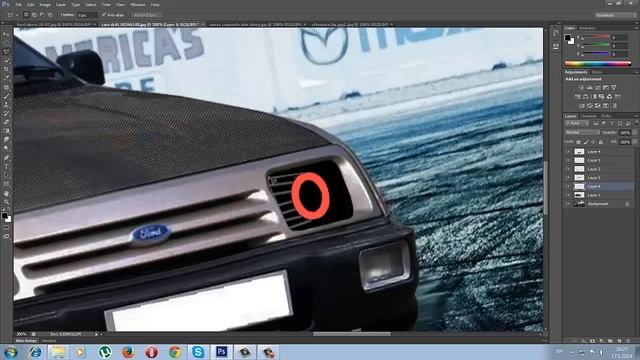Toggle visibility of Layer 2
The width and height of the screenshot is (640, 360).
pyautogui.click(x=567, y=169)
